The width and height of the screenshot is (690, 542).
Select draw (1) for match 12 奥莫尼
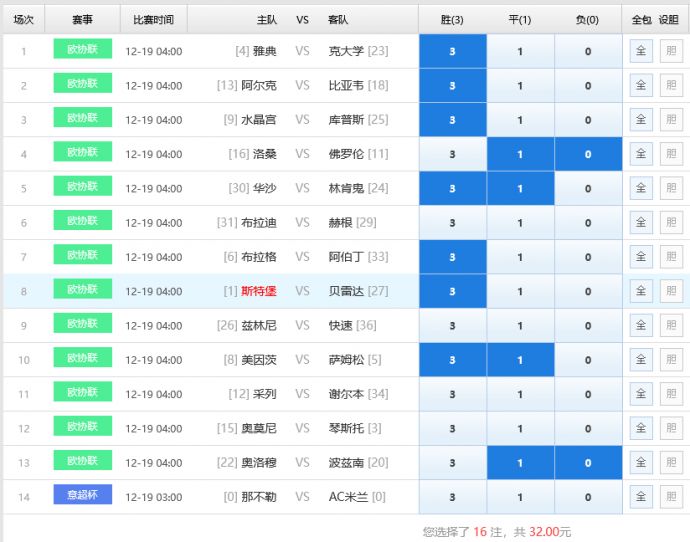[520, 428]
